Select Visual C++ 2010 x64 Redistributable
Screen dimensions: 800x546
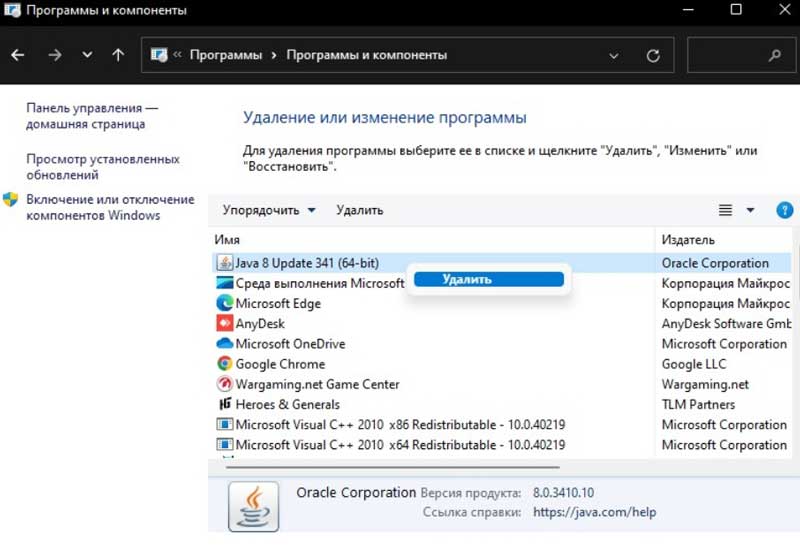[400, 445]
